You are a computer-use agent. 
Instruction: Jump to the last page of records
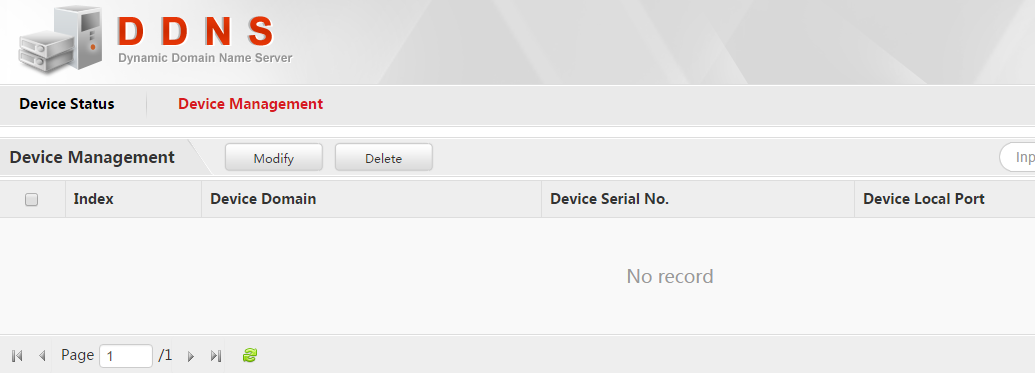215,356
